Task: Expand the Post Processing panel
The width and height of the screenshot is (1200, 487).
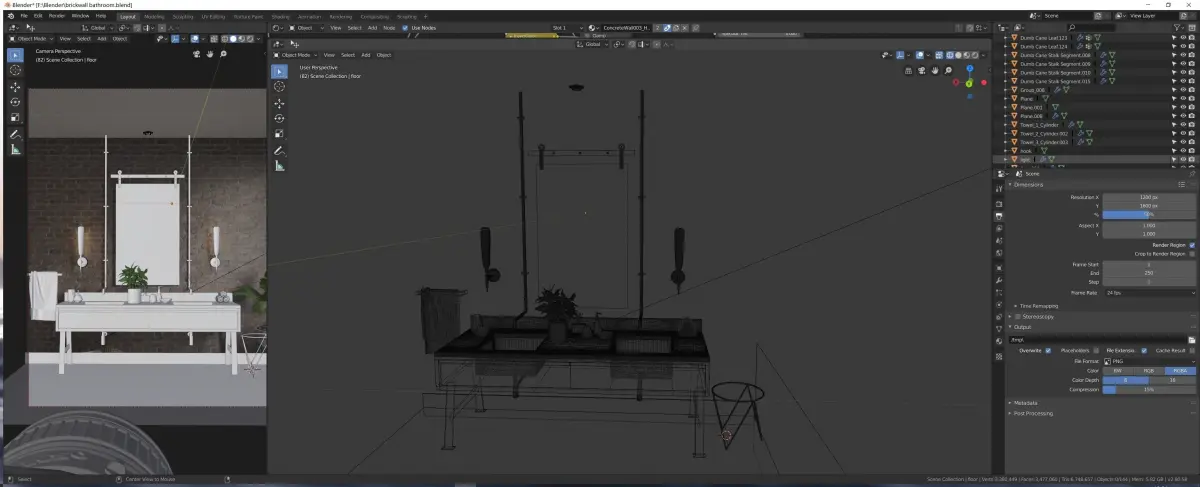Action: pyautogui.click(x=1031, y=413)
